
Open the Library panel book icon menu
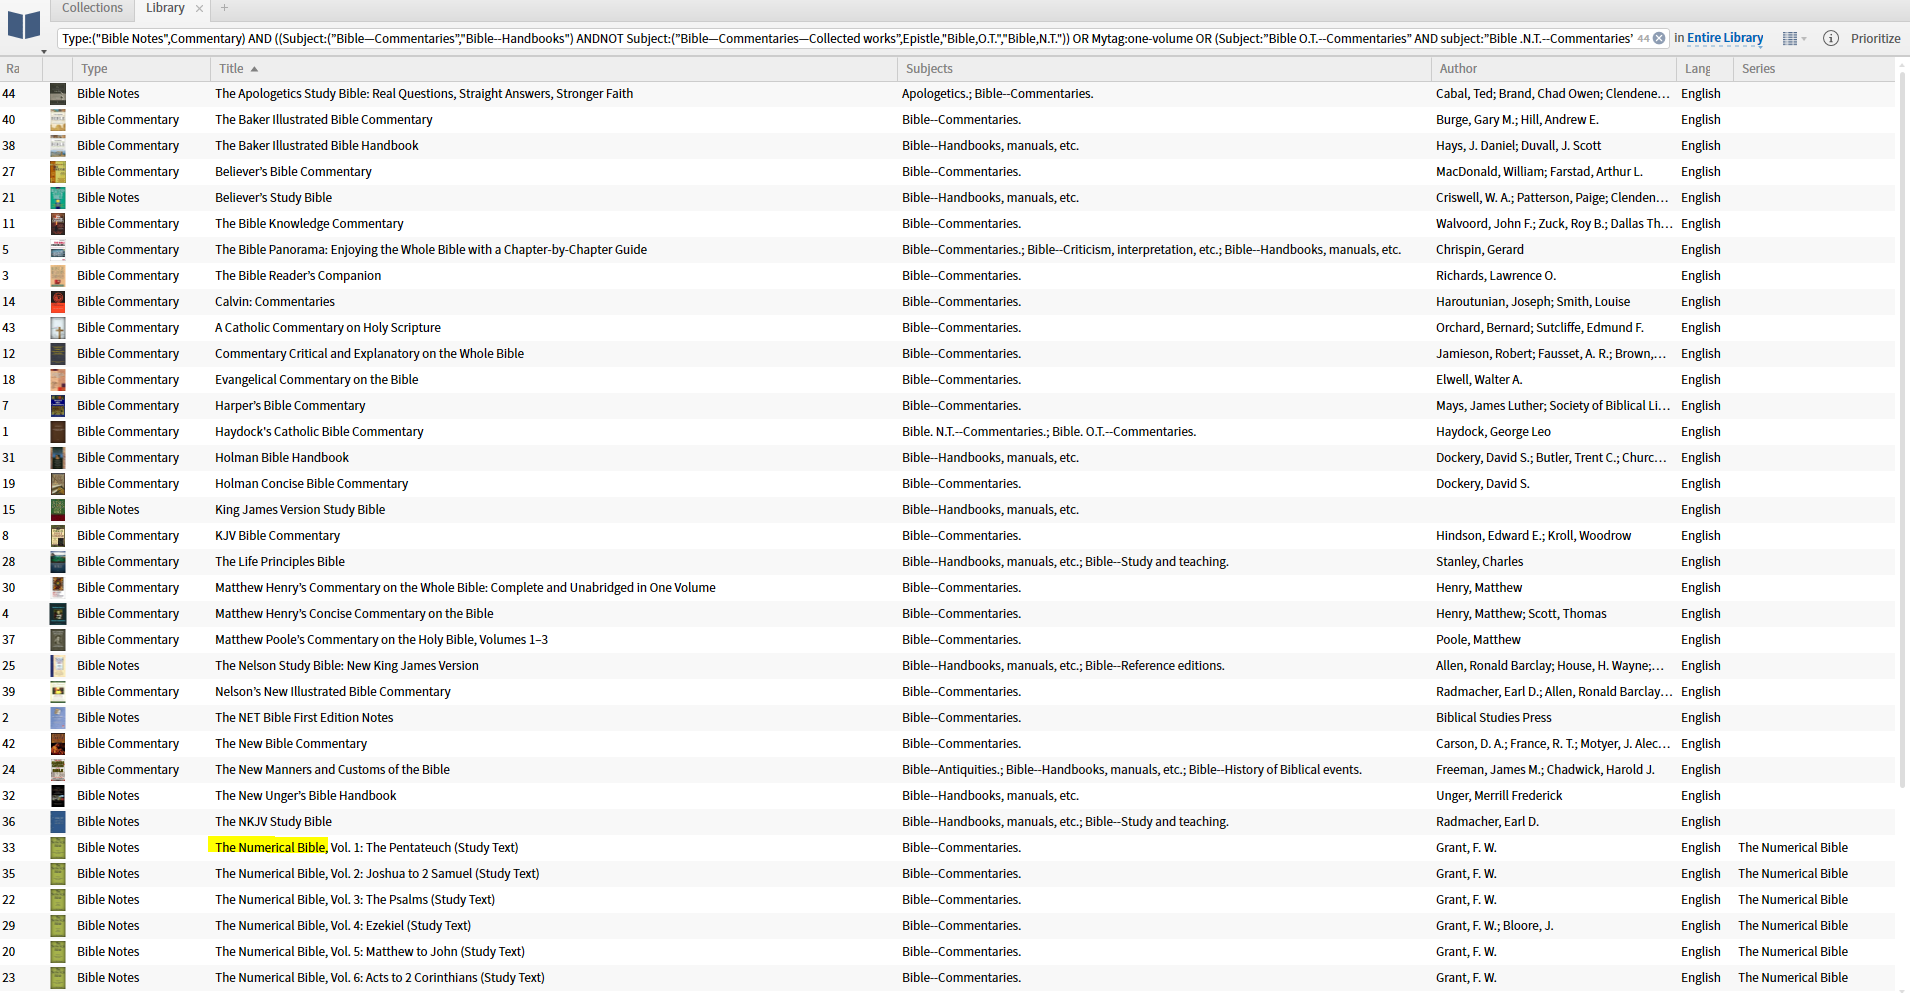point(24,27)
